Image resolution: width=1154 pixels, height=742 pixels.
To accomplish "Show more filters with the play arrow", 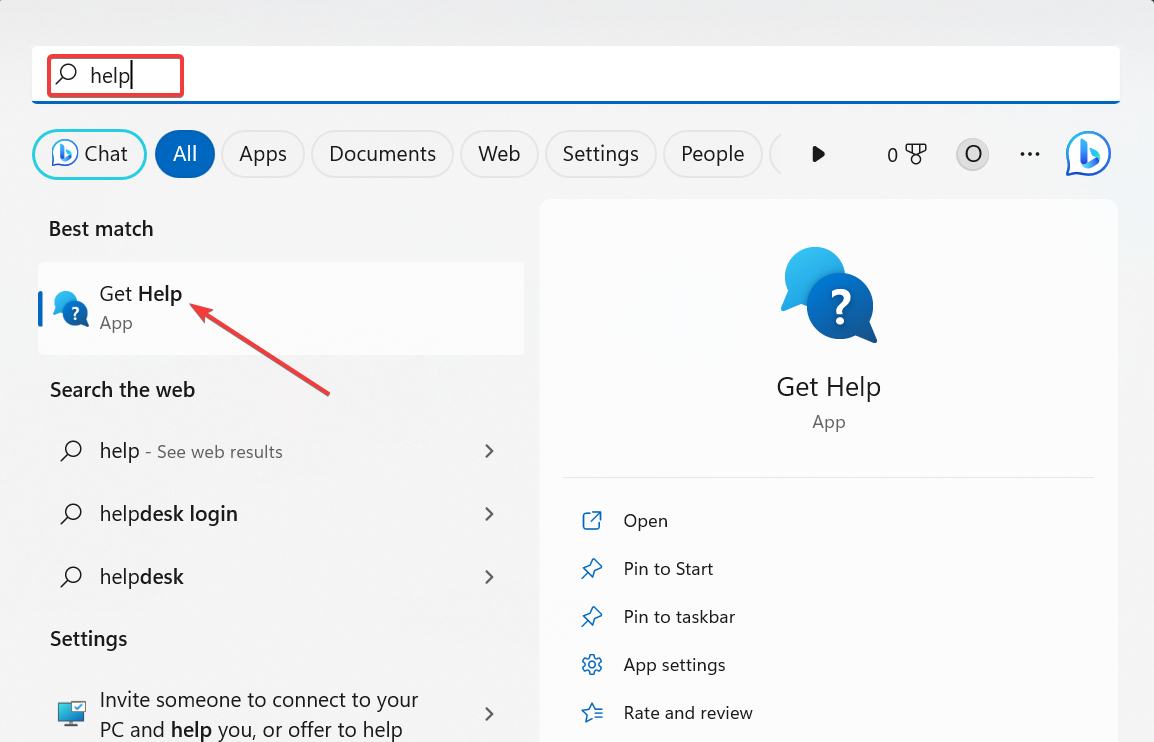I will pyautogui.click(x=818, y=154).
